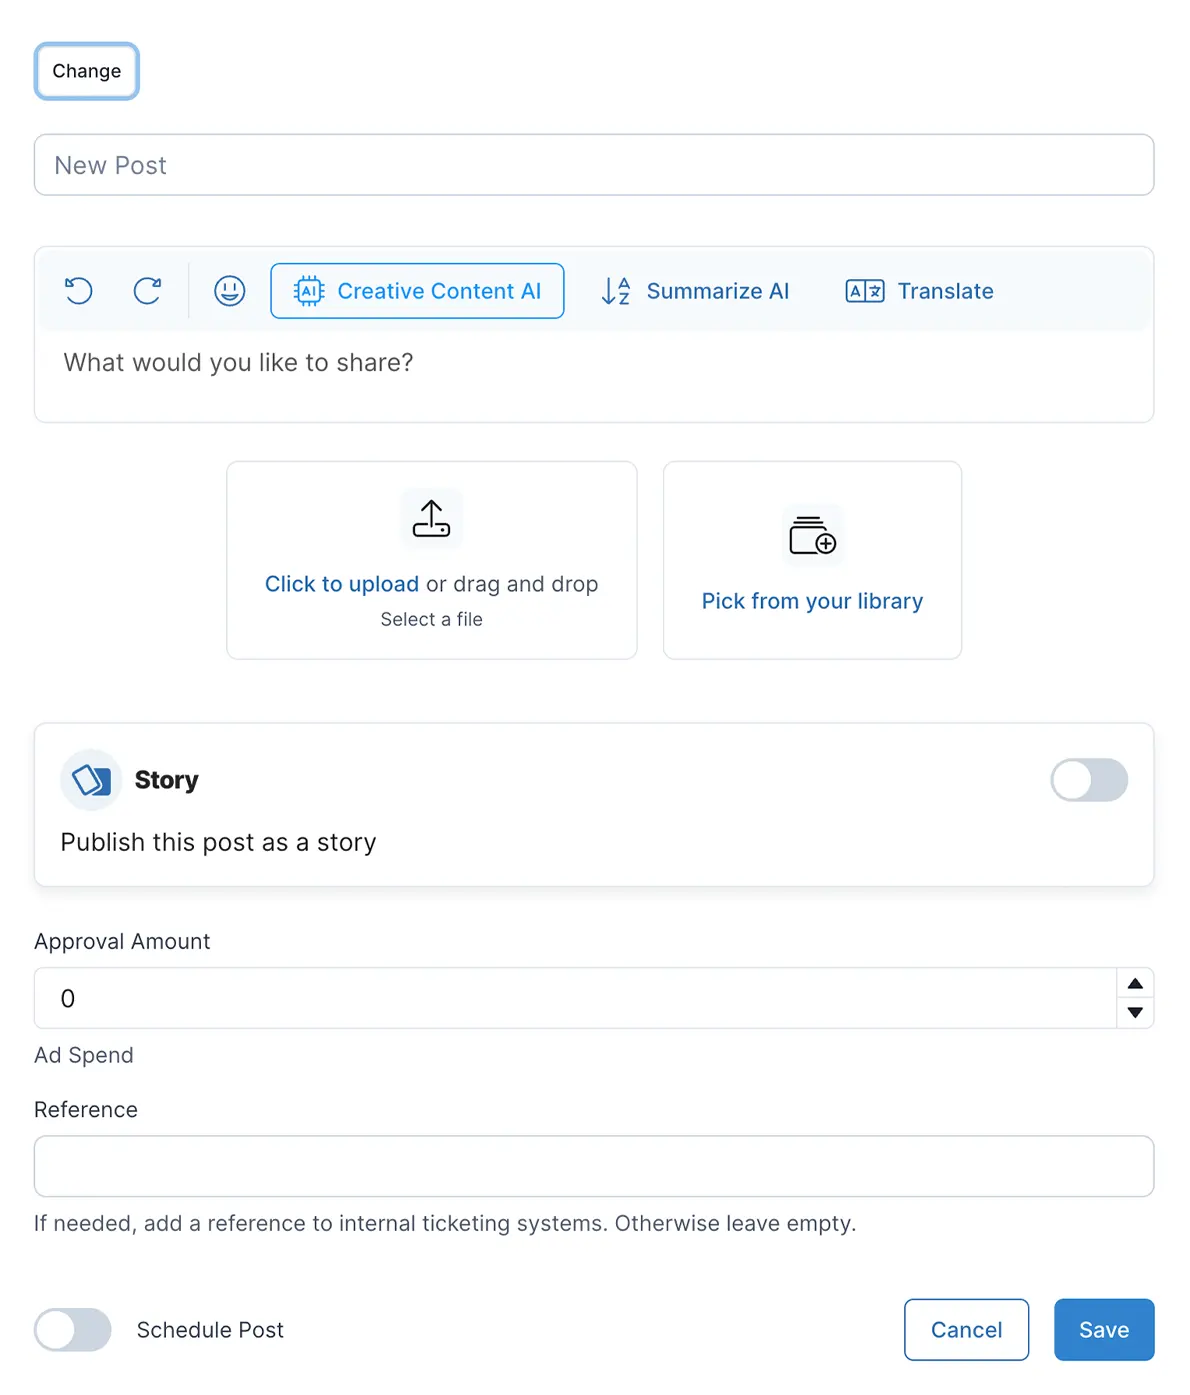Click the redo arrow icon
The image size is (1190, 1395).
tap(148, 291)
